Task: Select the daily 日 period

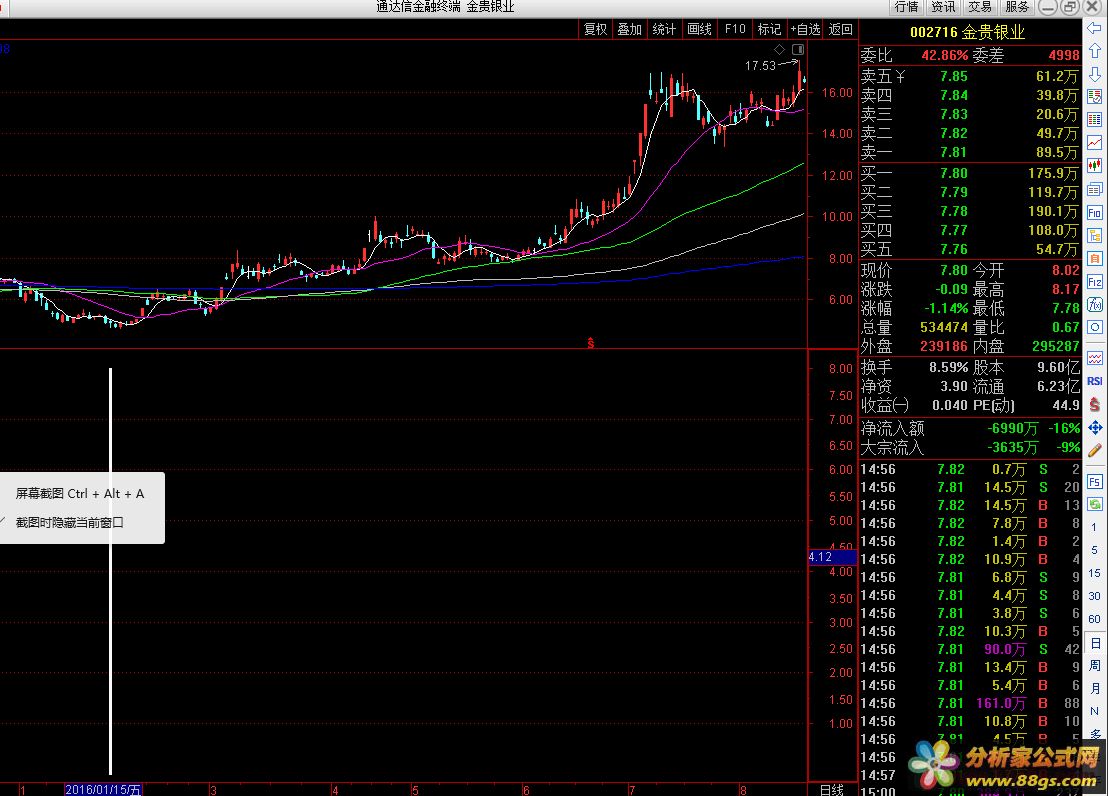Action: tap(1095, 643)
